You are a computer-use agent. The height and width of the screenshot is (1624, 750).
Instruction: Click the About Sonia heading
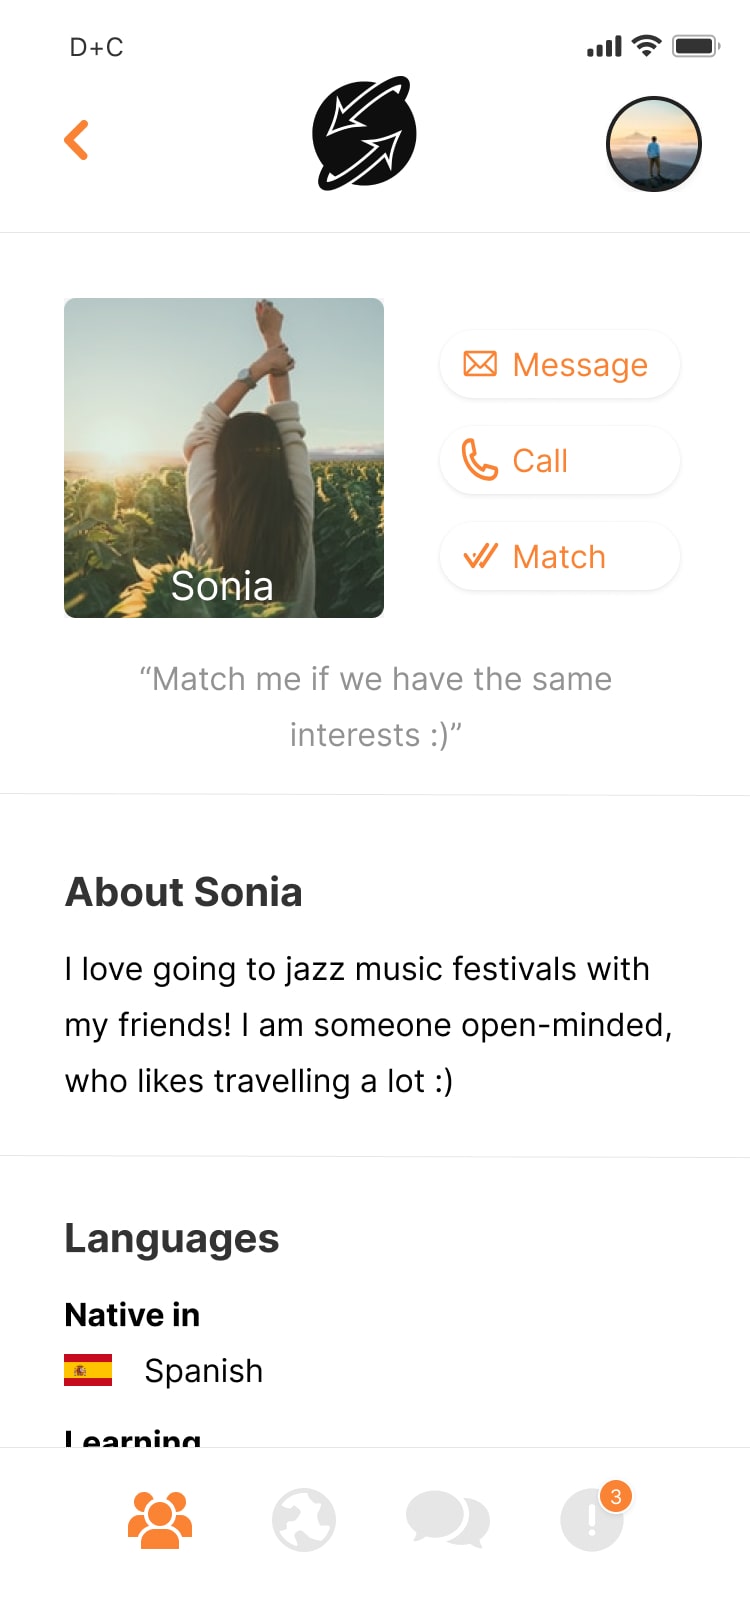[x=184, y=892]
